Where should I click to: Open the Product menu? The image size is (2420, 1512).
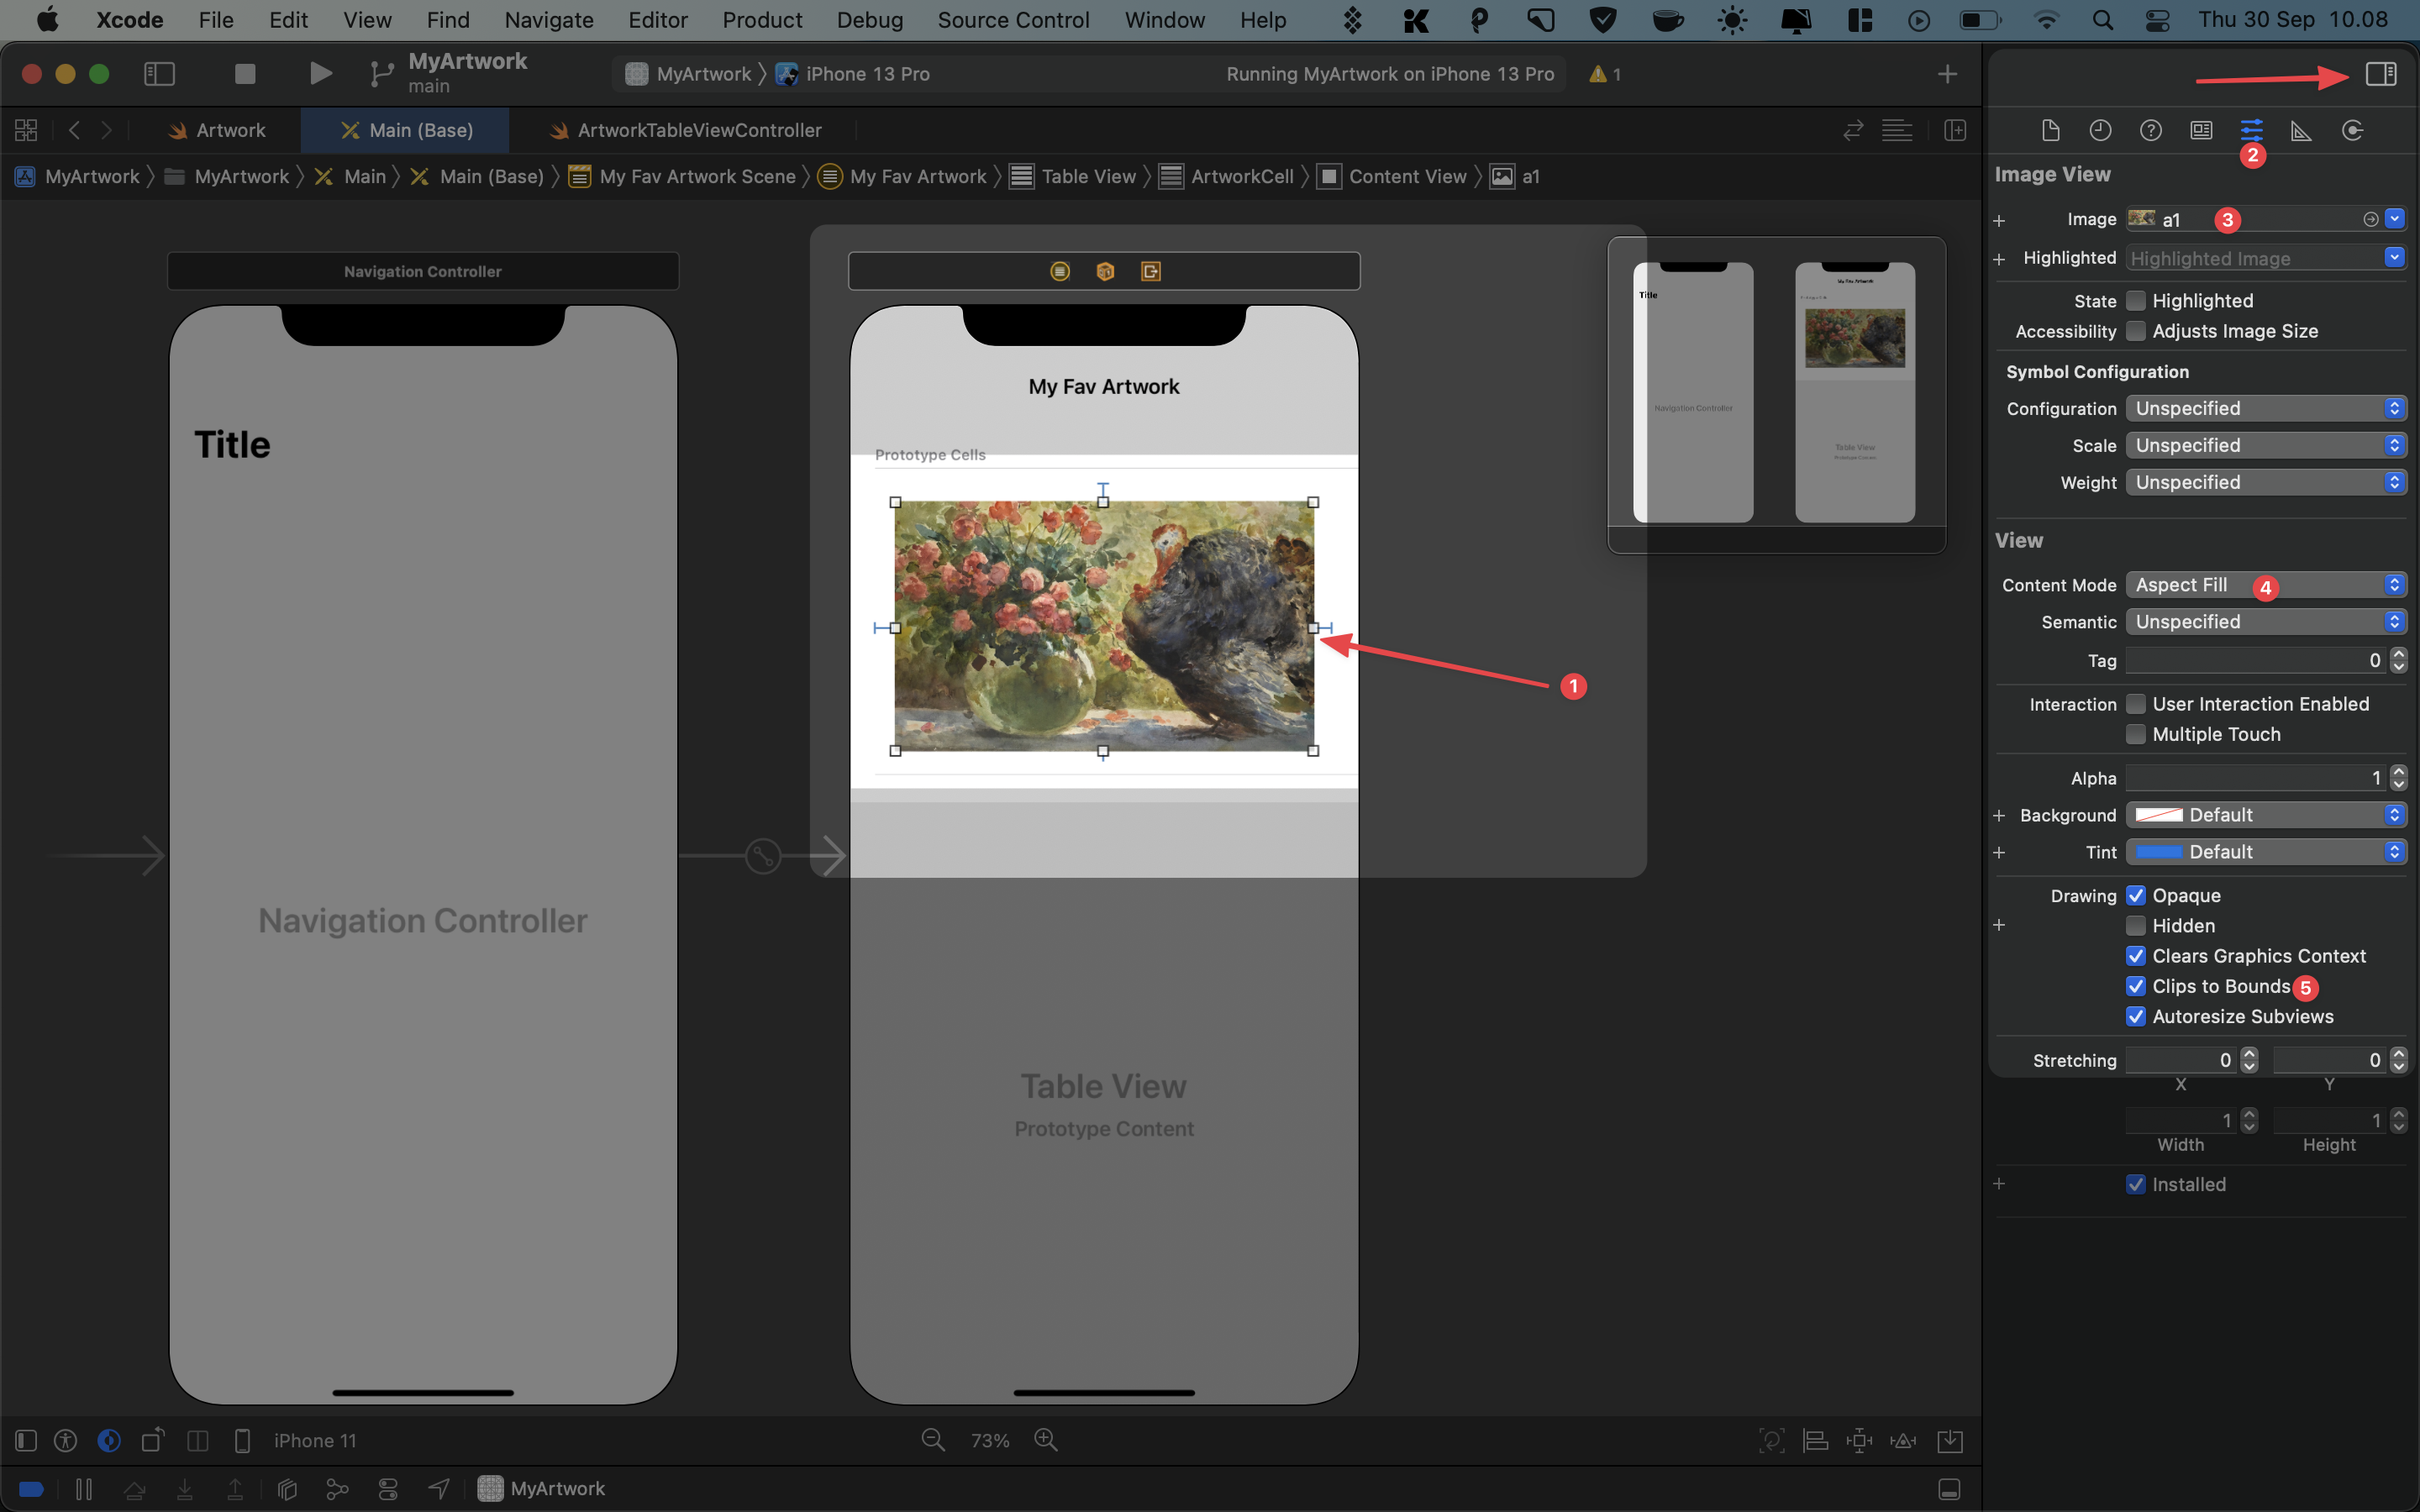click(x=762, y=20)
